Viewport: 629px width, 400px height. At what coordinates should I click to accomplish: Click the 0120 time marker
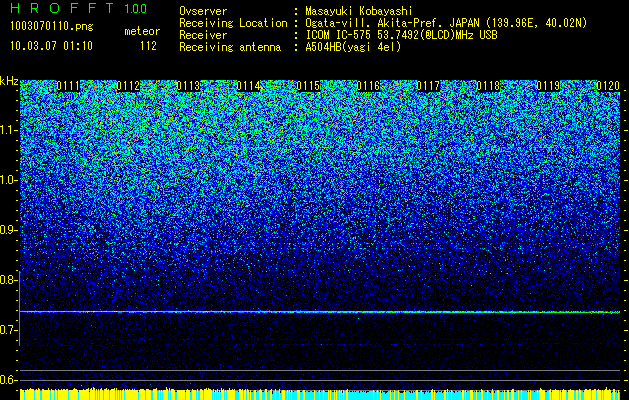608,86
